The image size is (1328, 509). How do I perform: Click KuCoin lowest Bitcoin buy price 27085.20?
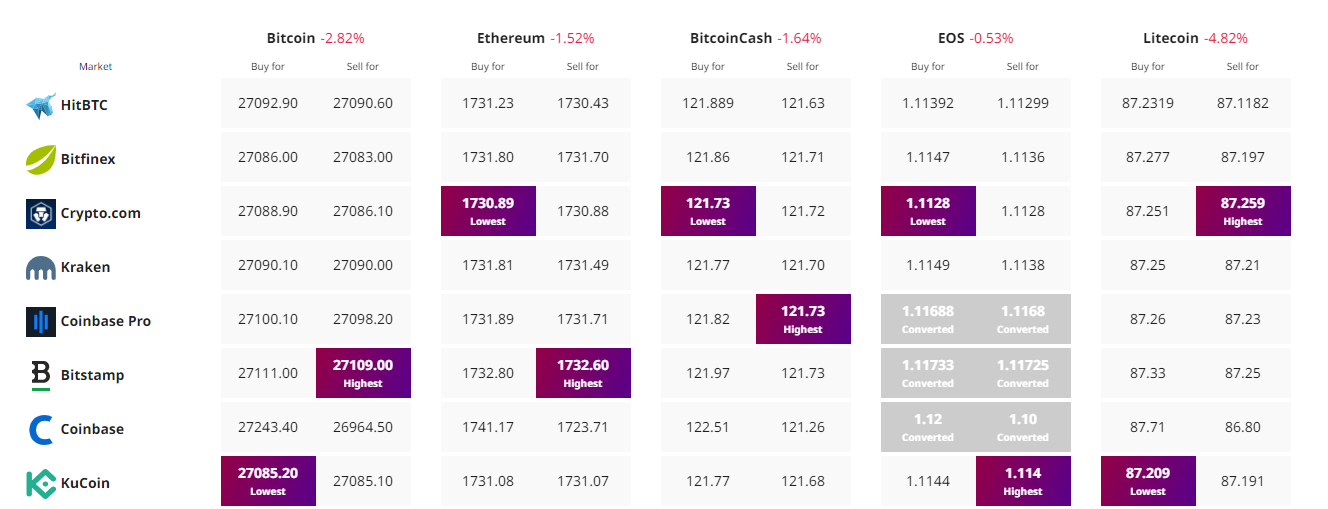click(268, 481)
